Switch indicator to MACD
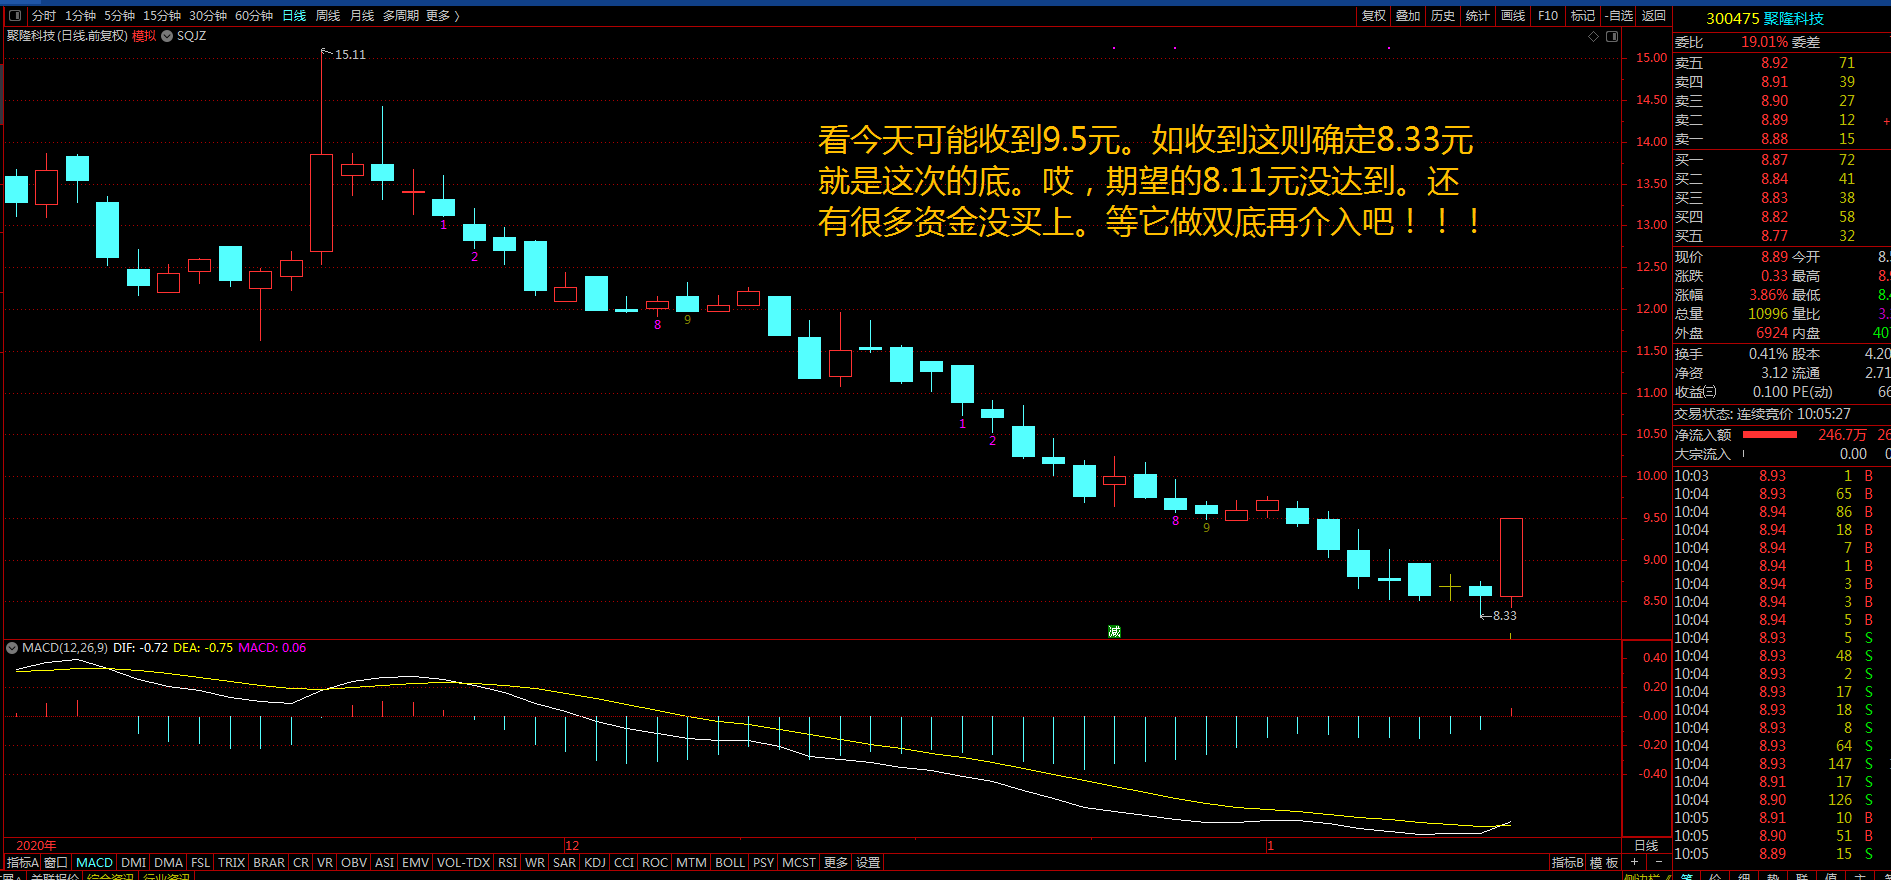 point(95,862)
